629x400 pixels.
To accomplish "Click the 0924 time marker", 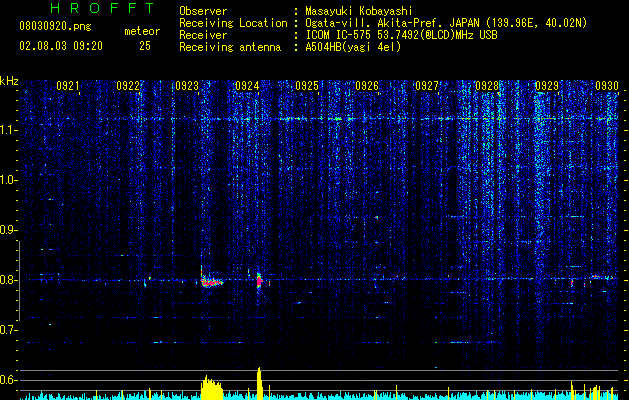I will tap(247, 86).
